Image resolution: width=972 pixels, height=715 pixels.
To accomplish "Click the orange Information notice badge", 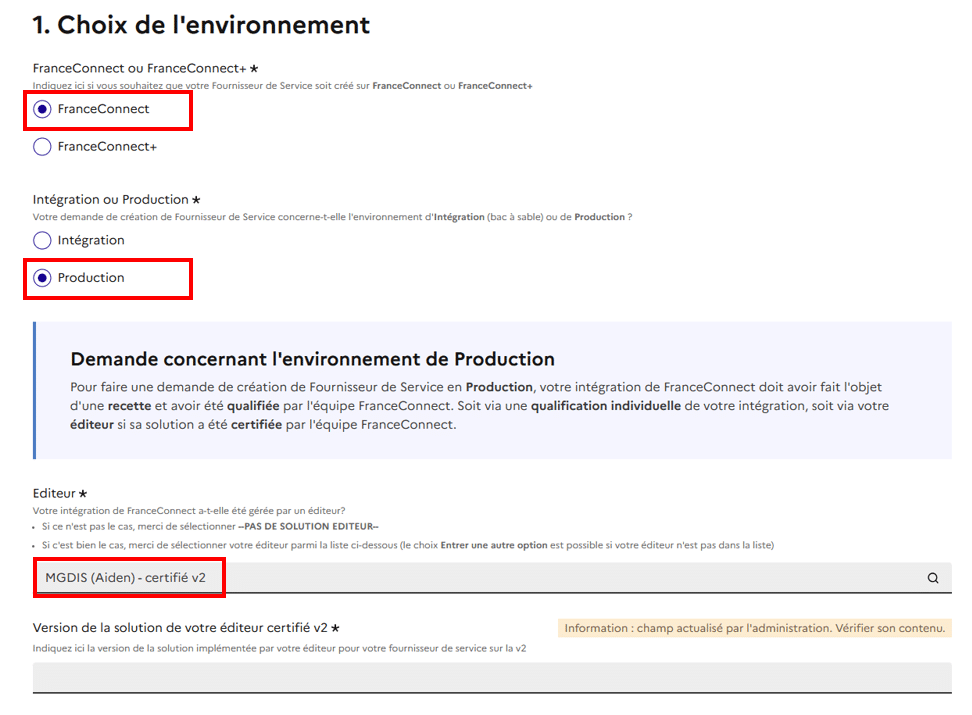I will coord(754,628).
